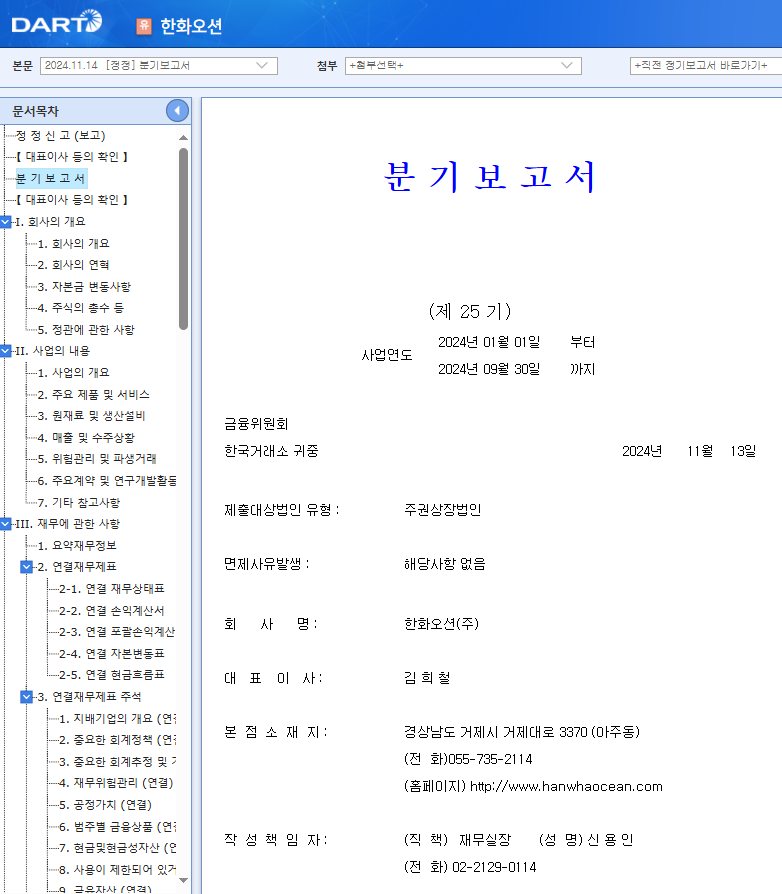Image resolution: width=782 pixels, height=894 pixels.
Task: Click the tree vertical scrollbar thumb
Action: (x=183, y=239)
